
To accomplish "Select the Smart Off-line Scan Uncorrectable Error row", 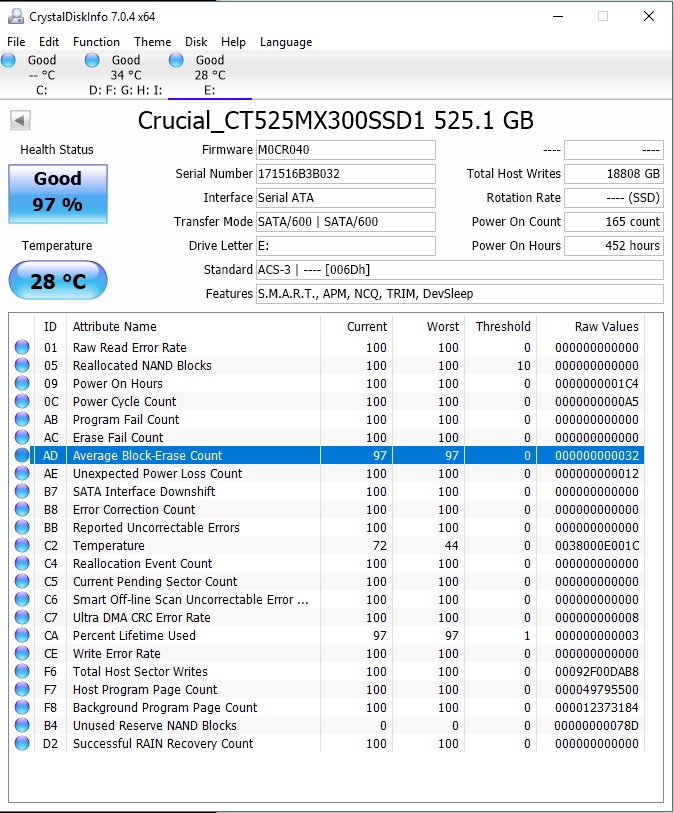I will [327, 599].
